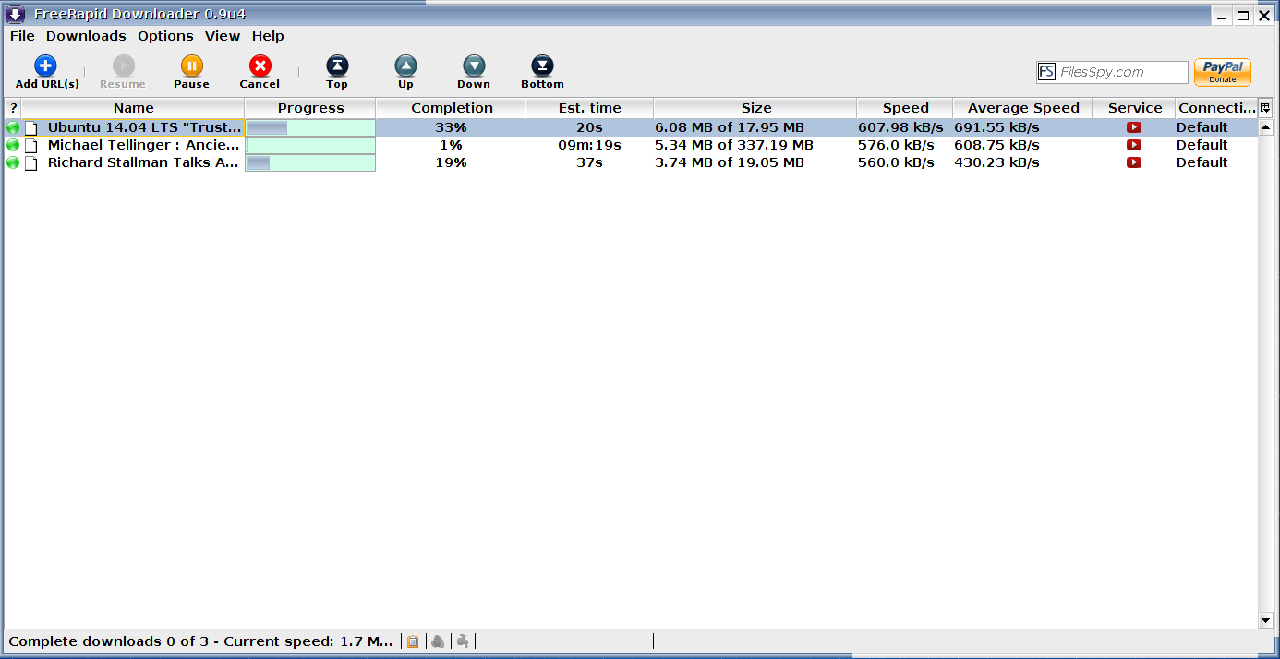Image resolution: width=1280 pixels, height=659 pixels.
Task: Move selected download Down one position
Action: 474,67
